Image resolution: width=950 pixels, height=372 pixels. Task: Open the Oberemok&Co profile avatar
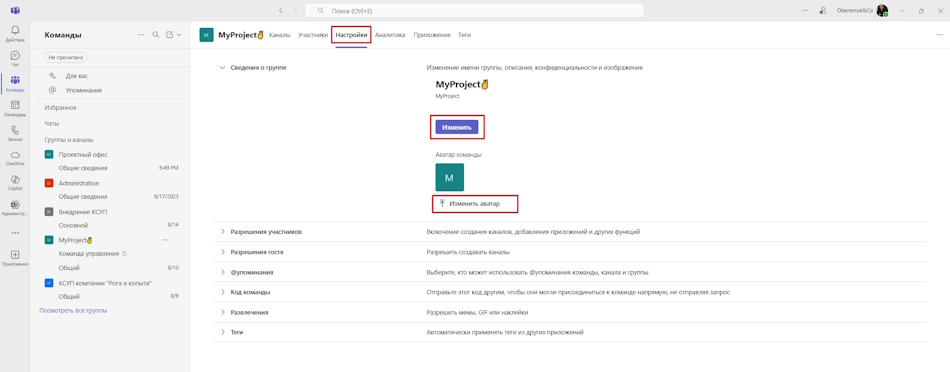(x=882, y=11)
